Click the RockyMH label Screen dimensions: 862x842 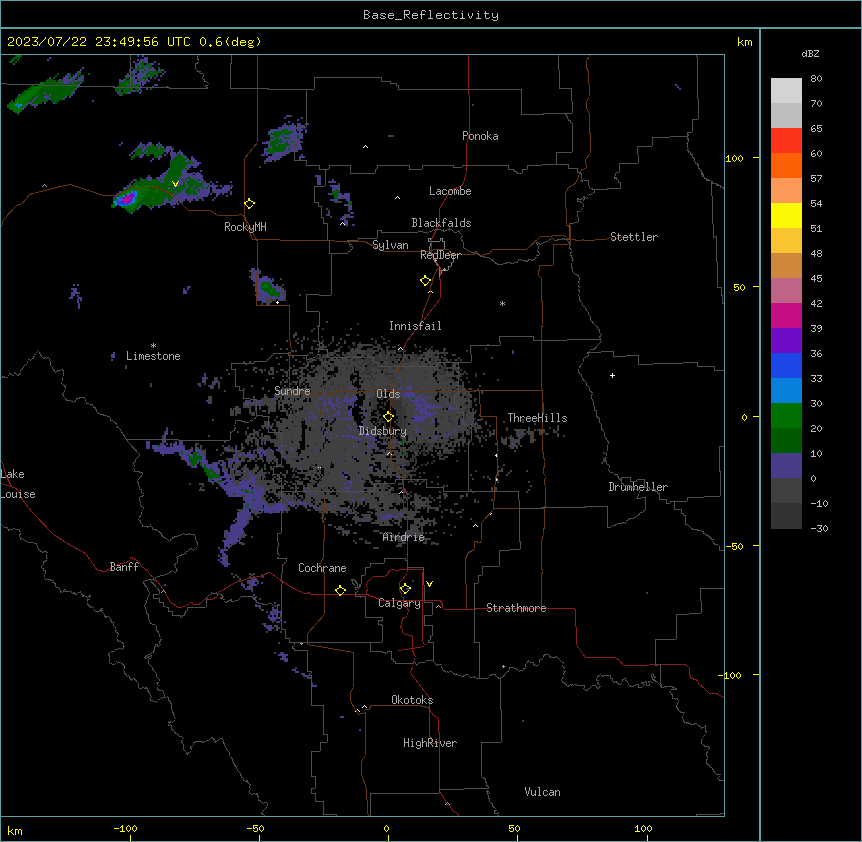pos(245,227)
